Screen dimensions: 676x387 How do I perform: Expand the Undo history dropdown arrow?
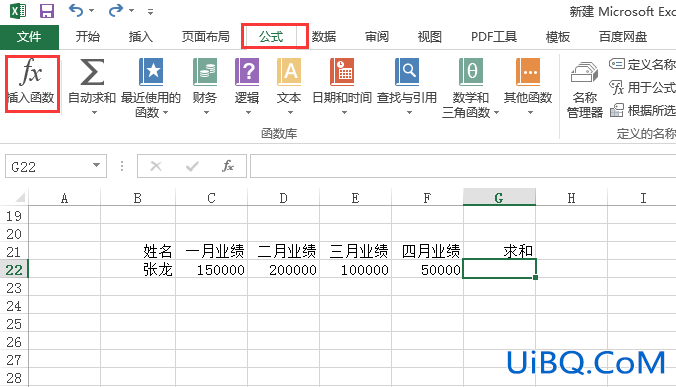pyautogui.click(x=91, y=10)
